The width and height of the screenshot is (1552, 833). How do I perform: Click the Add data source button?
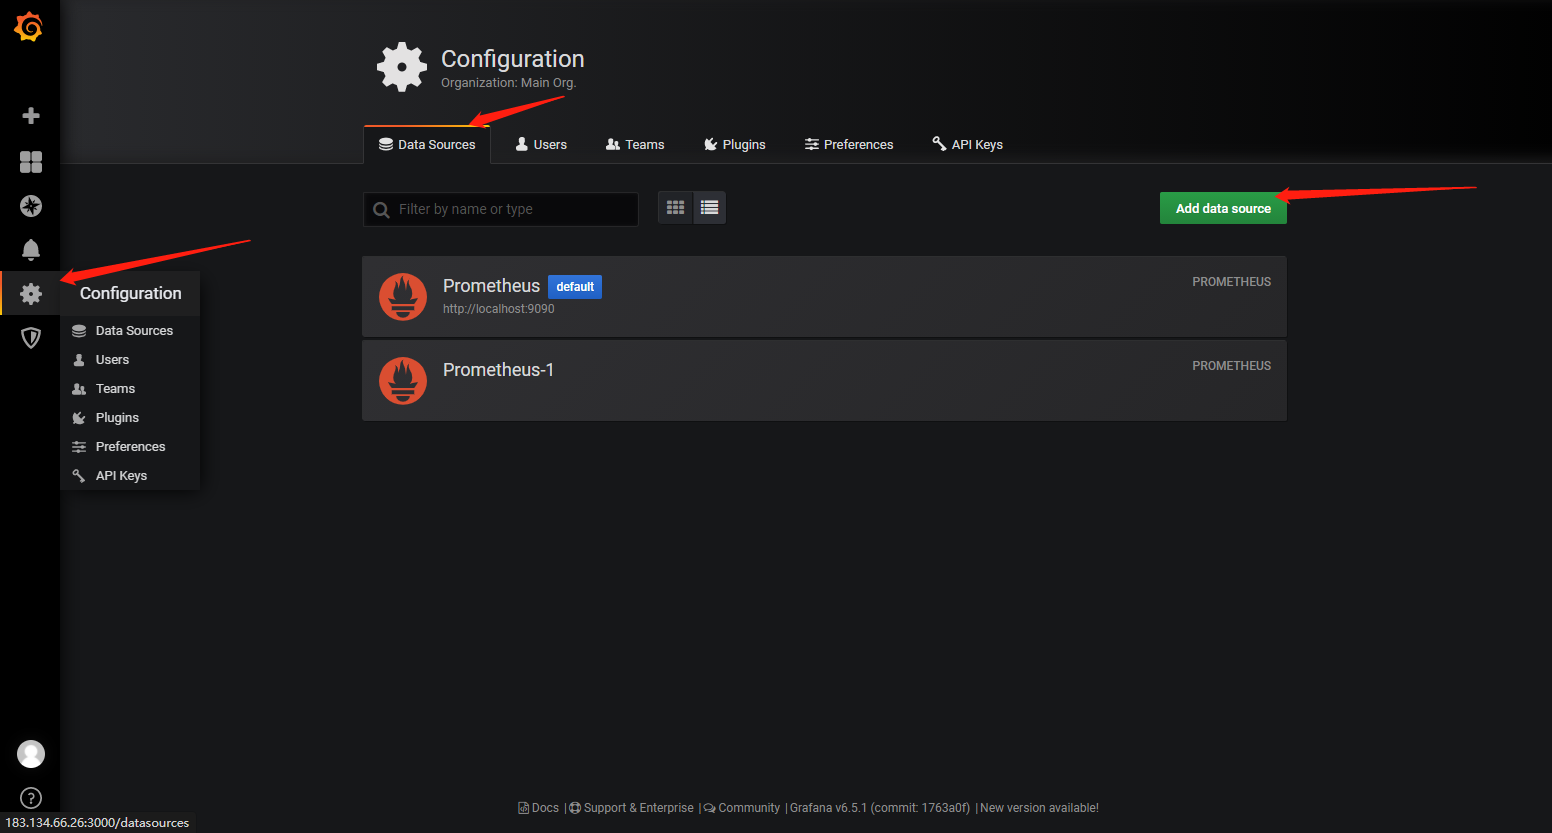(1223, 208)
